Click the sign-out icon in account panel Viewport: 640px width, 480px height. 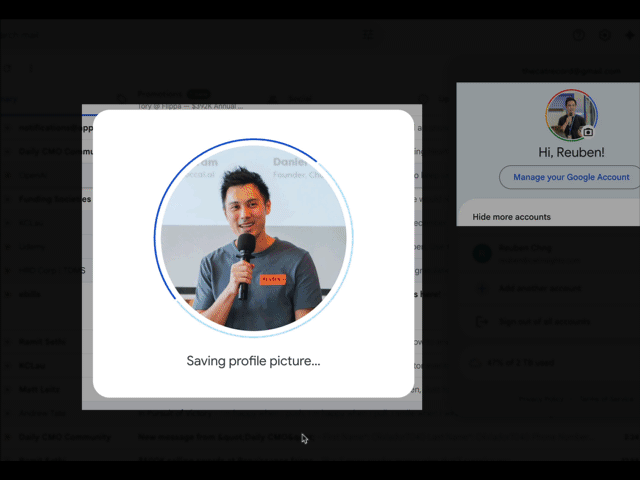[482, 322]
